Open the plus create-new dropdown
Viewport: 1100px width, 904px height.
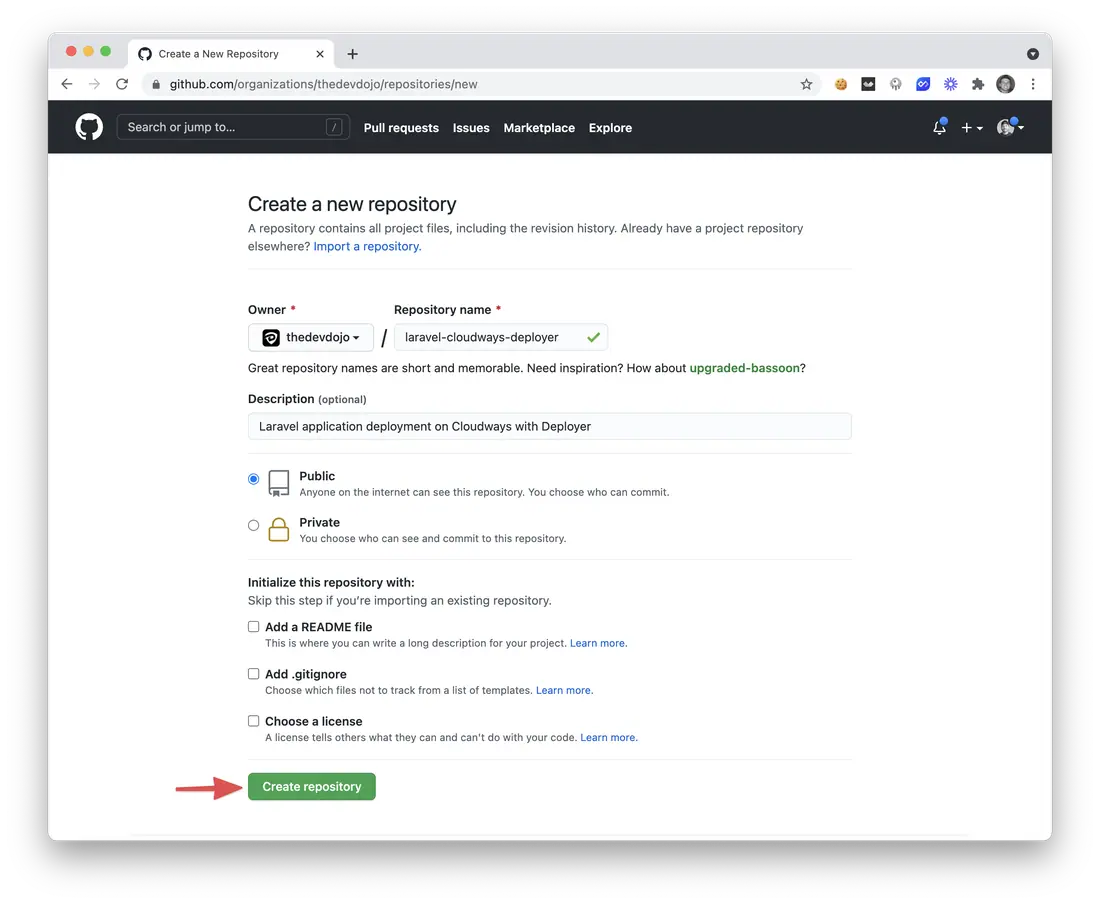coord(972,128)
